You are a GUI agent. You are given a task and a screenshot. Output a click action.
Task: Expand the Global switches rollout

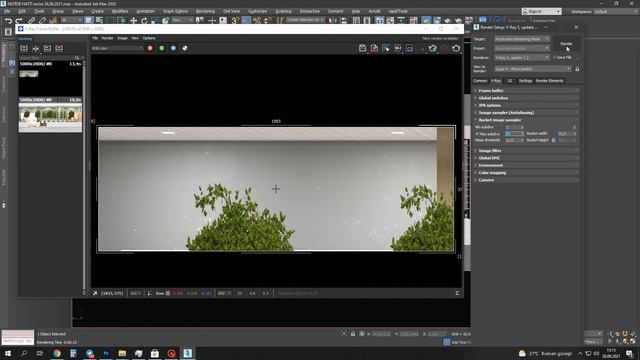pyautogui.click(x=526, y=98)
